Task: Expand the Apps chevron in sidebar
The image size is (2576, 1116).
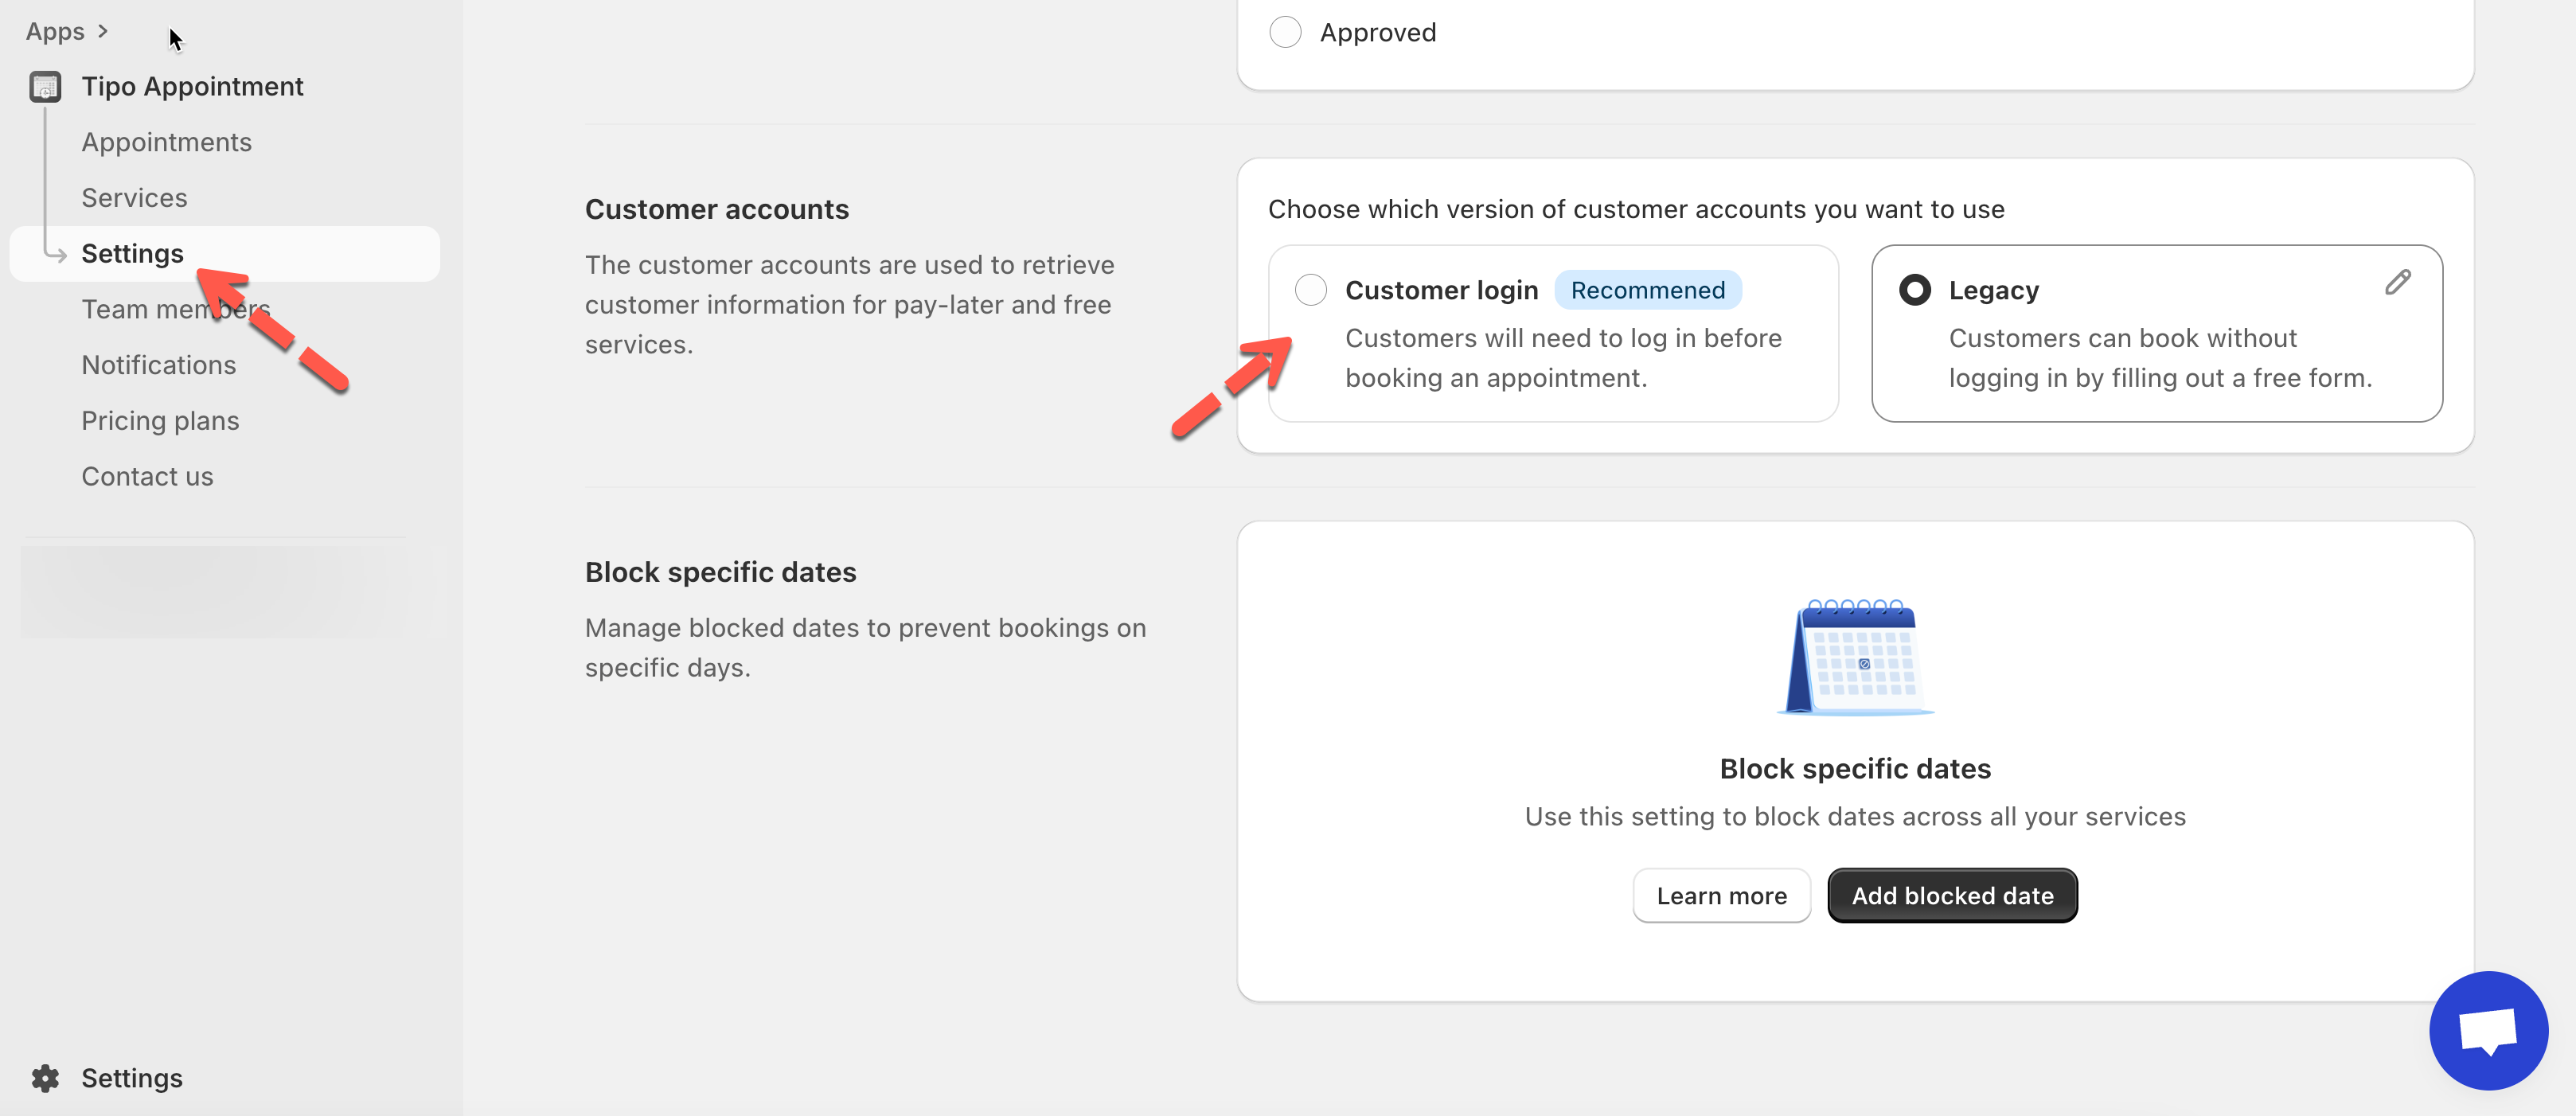Action: 102,32
